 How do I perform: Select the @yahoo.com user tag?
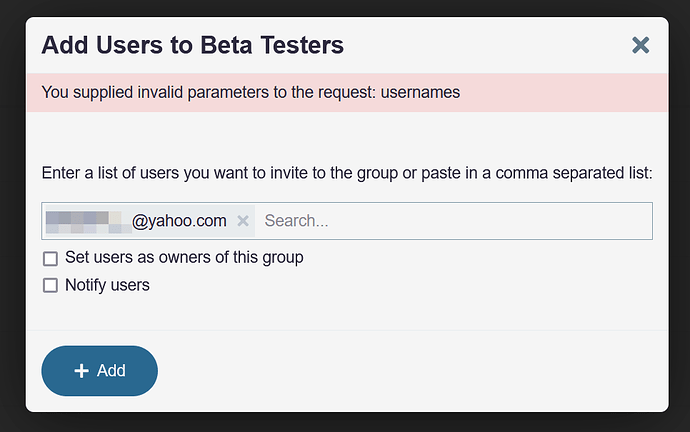click(150, 221)
